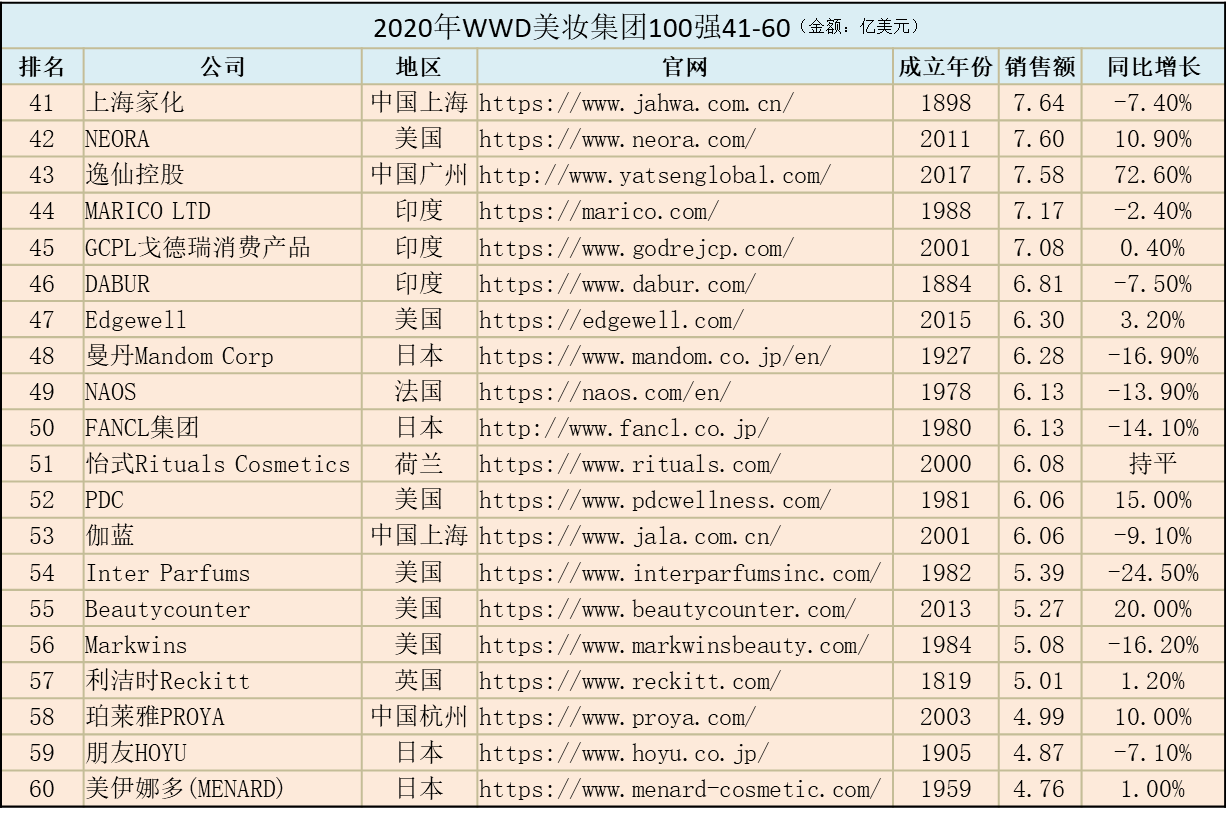Open the proya.com website link
This screenshot has width=1226, height=819.
(618, 717)
